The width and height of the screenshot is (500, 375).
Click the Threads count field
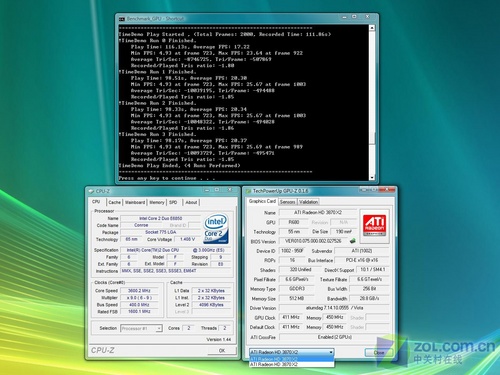(x=225, y=328)
